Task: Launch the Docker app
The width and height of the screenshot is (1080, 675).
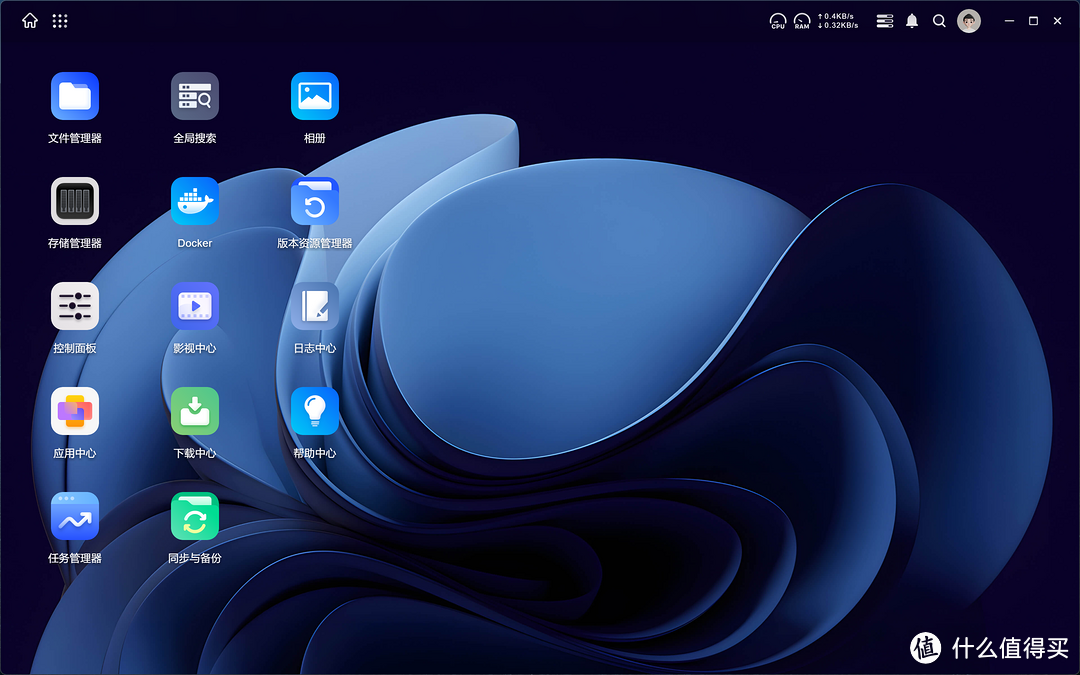Action: [195, 202]
